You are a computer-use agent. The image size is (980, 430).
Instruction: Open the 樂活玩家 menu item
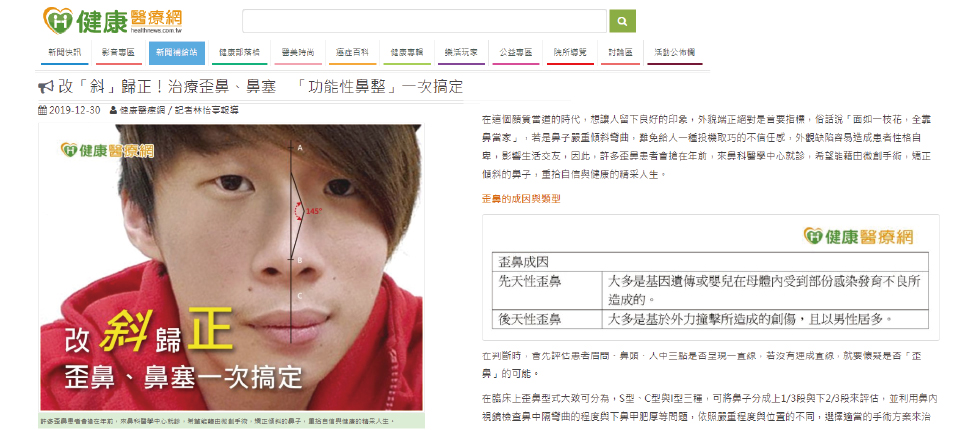(461, 52)
